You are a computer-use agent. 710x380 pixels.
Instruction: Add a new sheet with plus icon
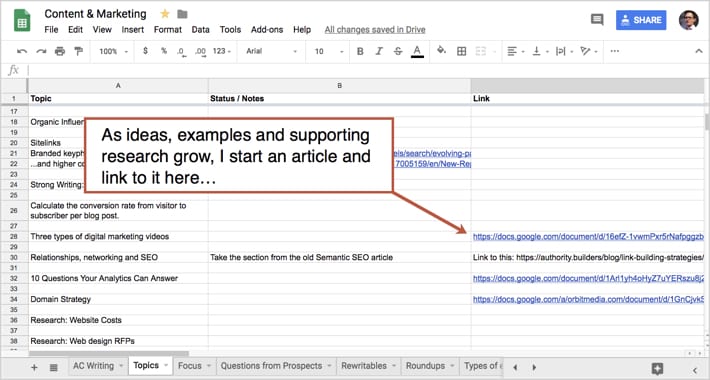[x=34, y=367]
